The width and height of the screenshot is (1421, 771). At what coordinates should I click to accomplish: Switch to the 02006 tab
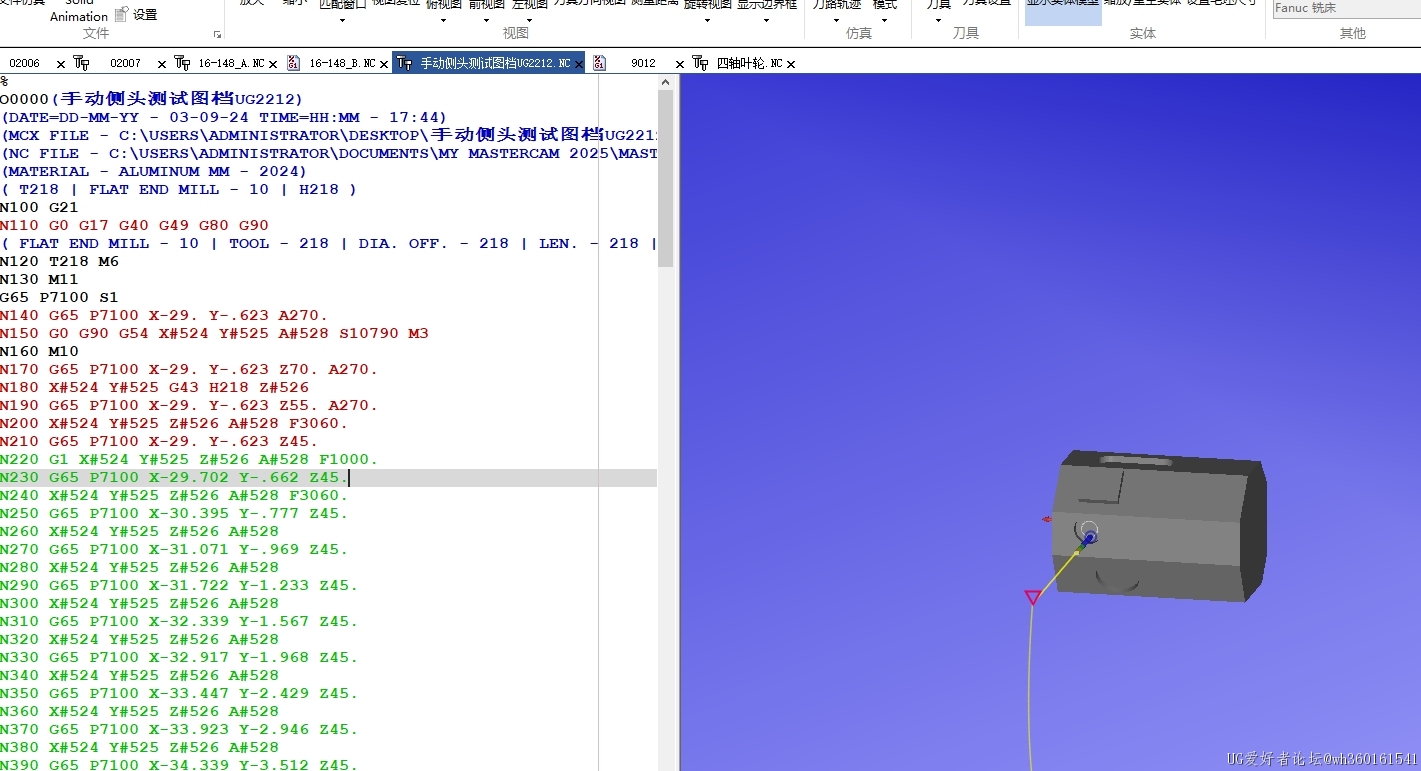pyautogui.click(x=25, y=63)
